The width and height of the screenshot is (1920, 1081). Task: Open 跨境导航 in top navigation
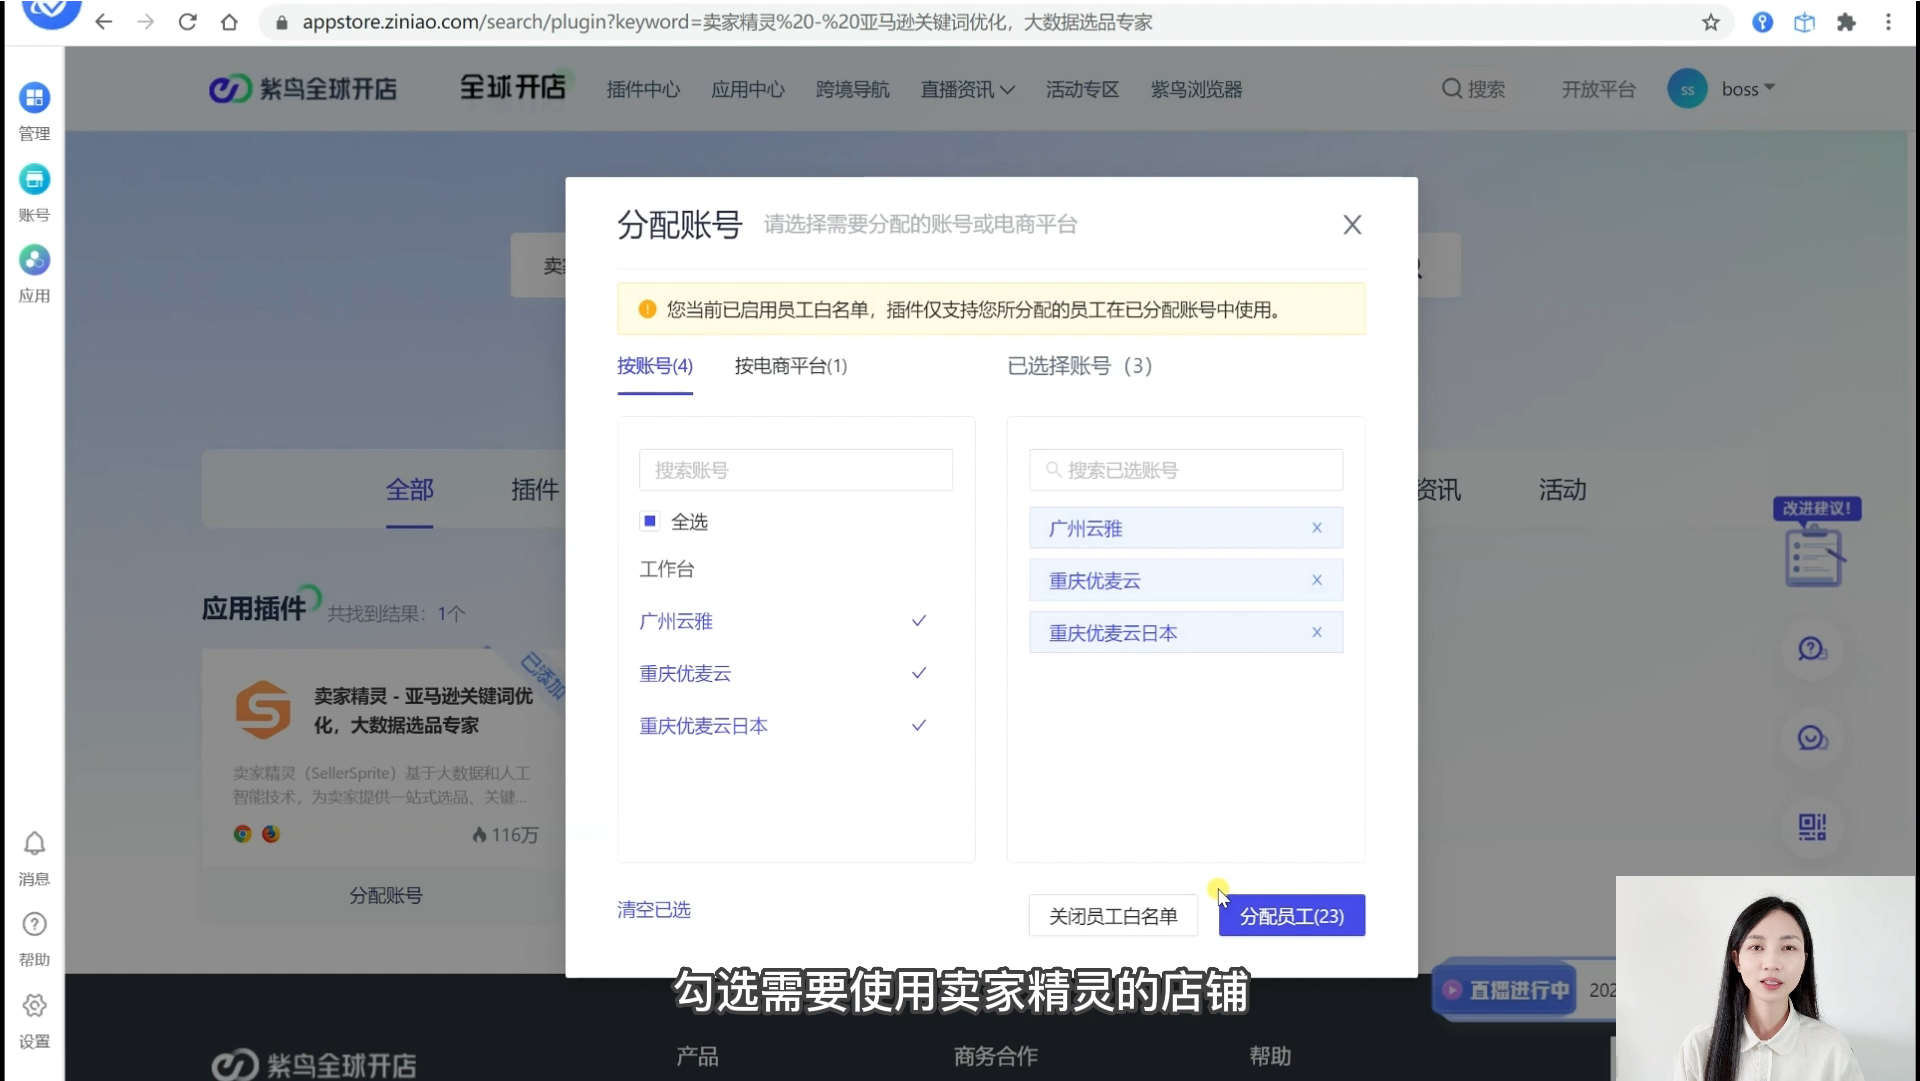click(852, 90)
